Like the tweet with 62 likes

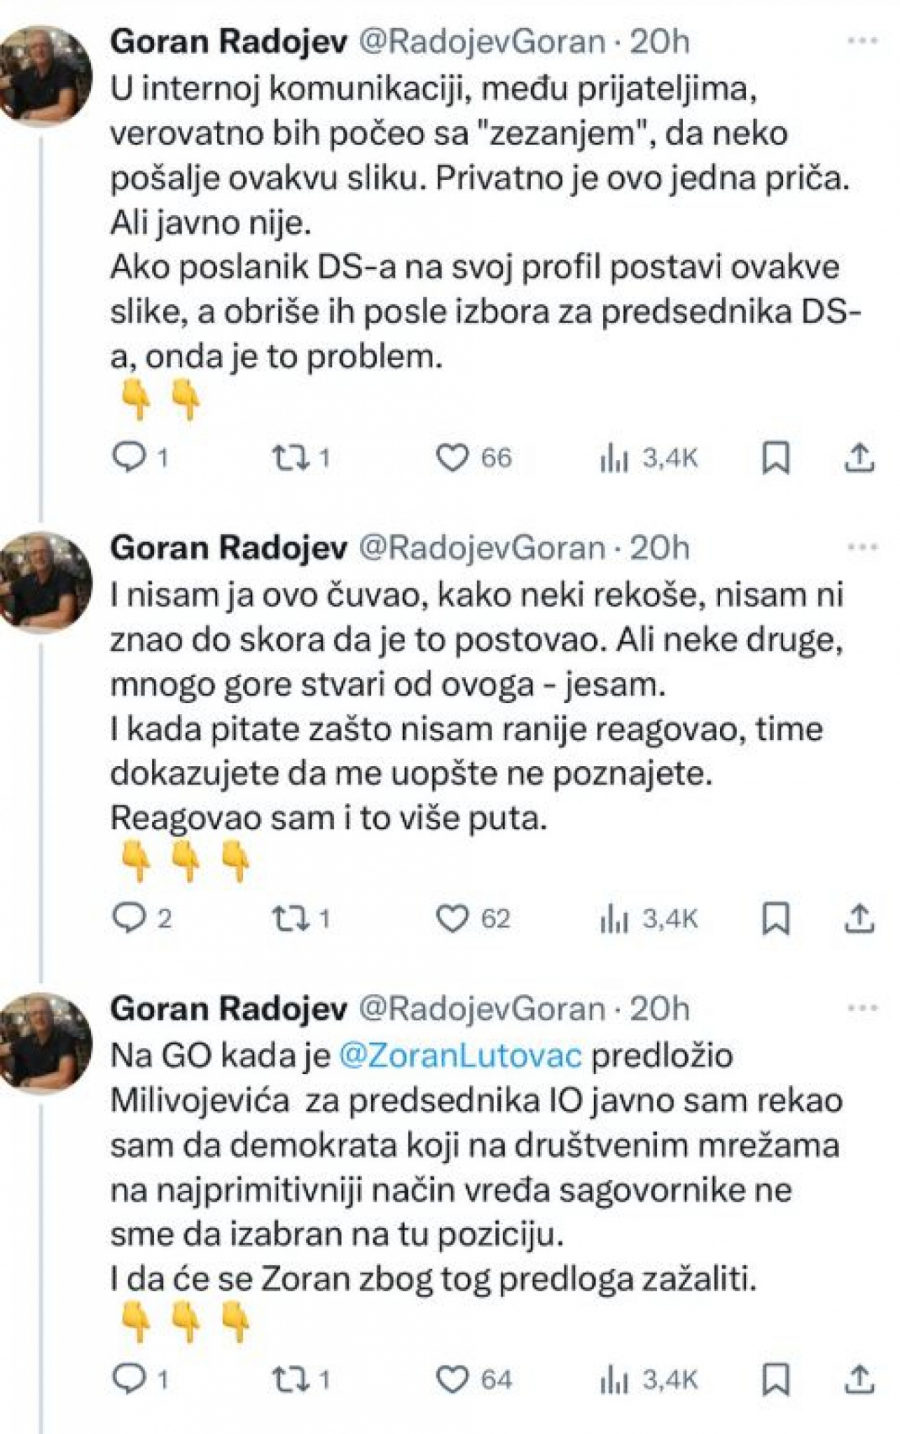(453, 918)
